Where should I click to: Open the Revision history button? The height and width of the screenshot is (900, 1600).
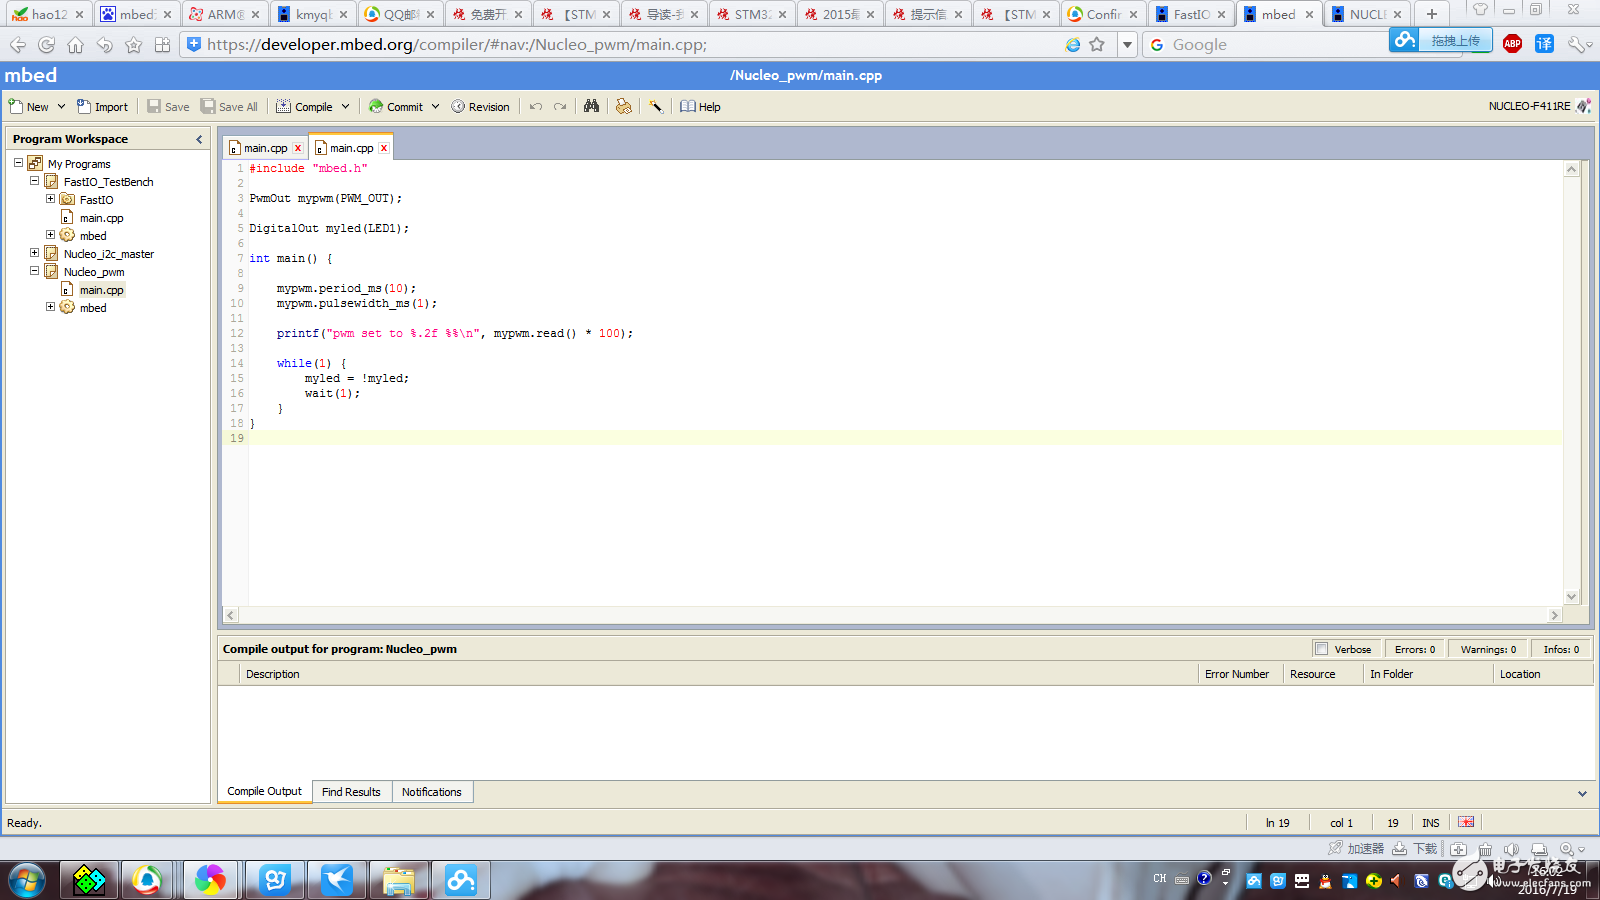(x=480, y=107)
